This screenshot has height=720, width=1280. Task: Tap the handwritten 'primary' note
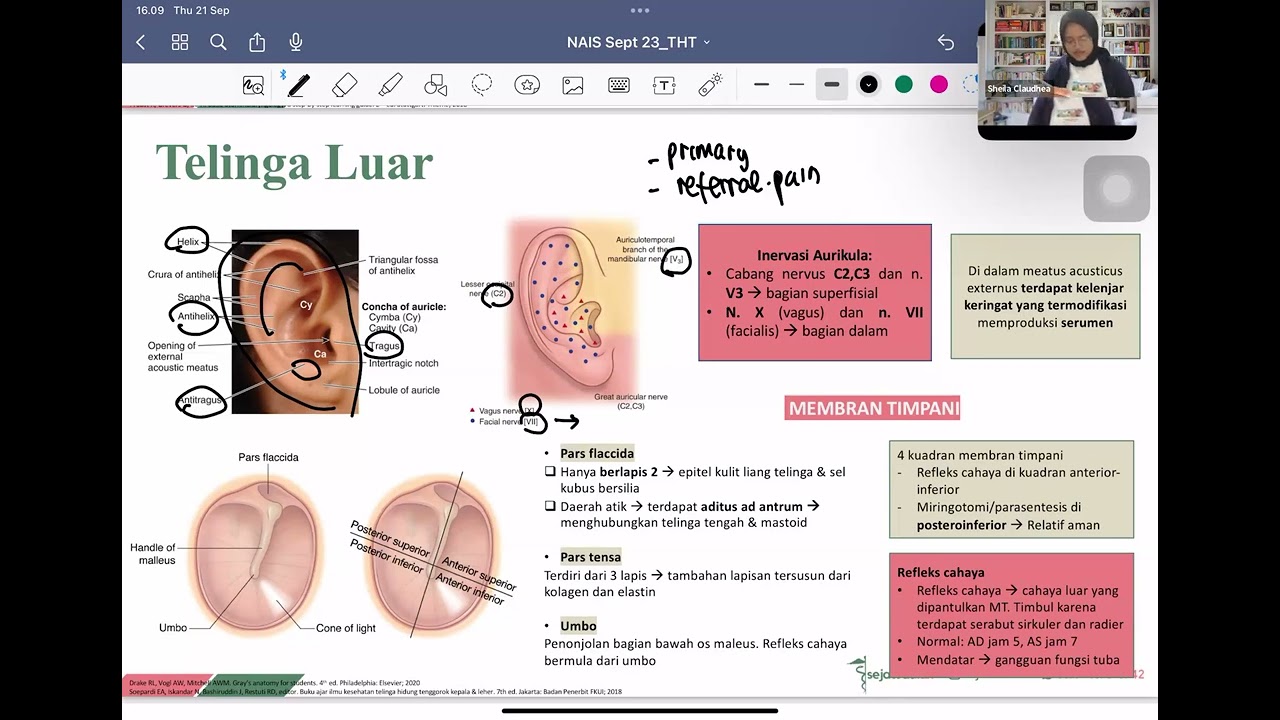pyautogui.click(x=707, y=156)
